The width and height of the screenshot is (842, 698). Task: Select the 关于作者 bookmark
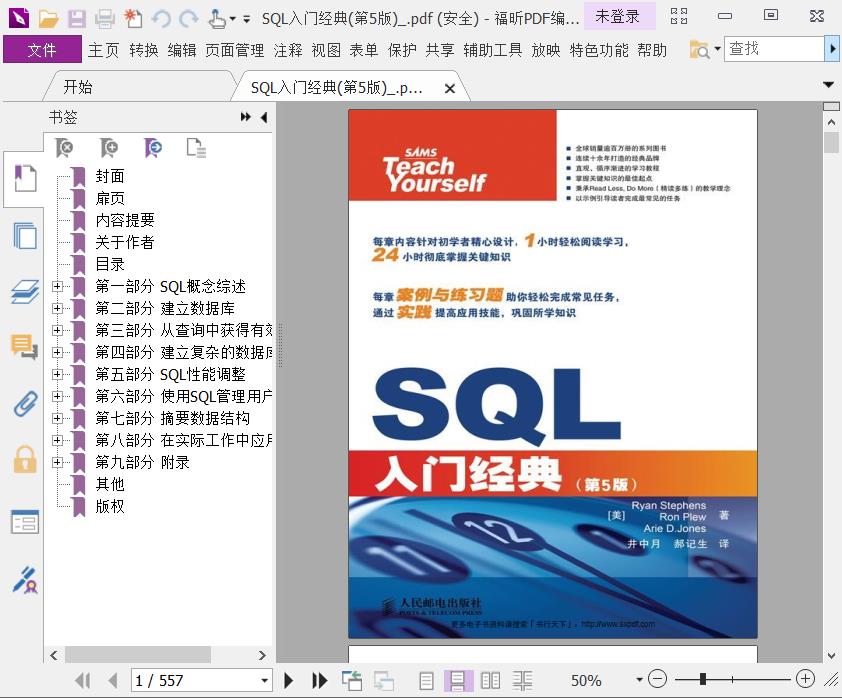pyautogui.click(x=125, y=242)
